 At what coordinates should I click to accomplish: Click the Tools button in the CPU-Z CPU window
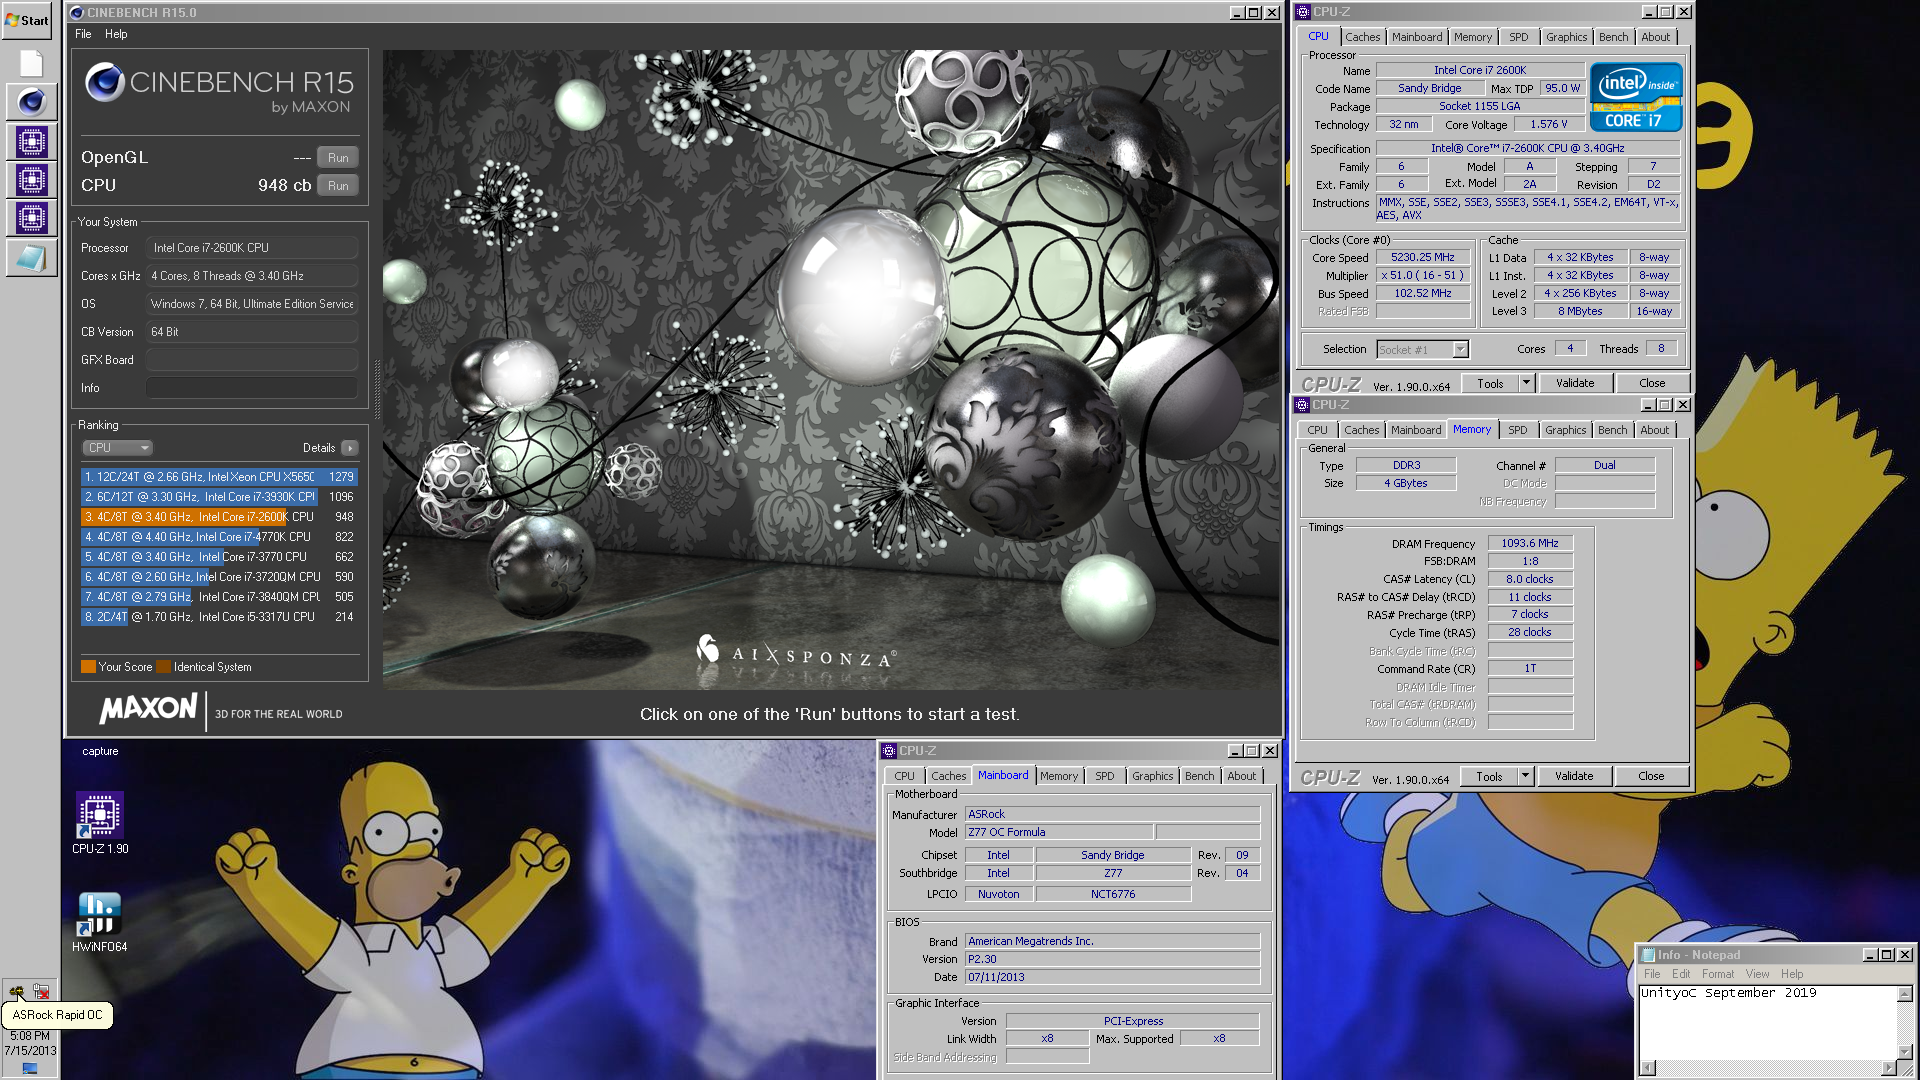click(1490, 383)
